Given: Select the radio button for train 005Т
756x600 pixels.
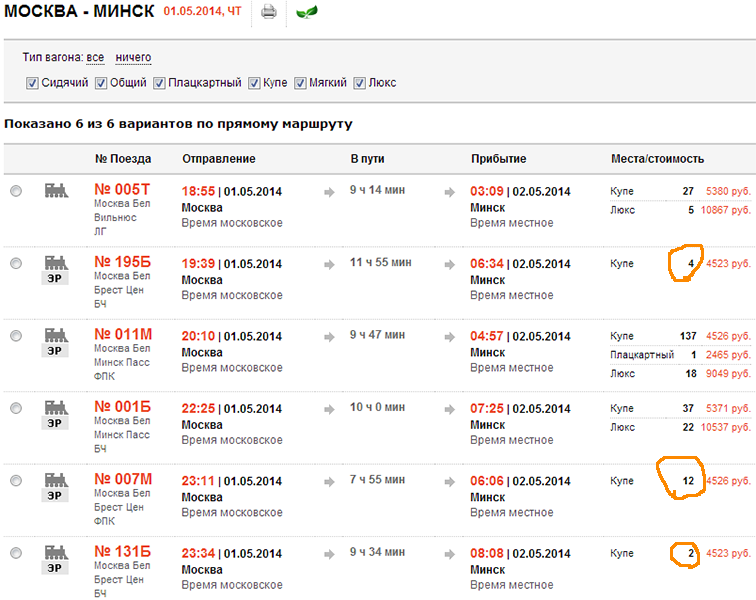Looking at the screenshot, I should 16,191.
